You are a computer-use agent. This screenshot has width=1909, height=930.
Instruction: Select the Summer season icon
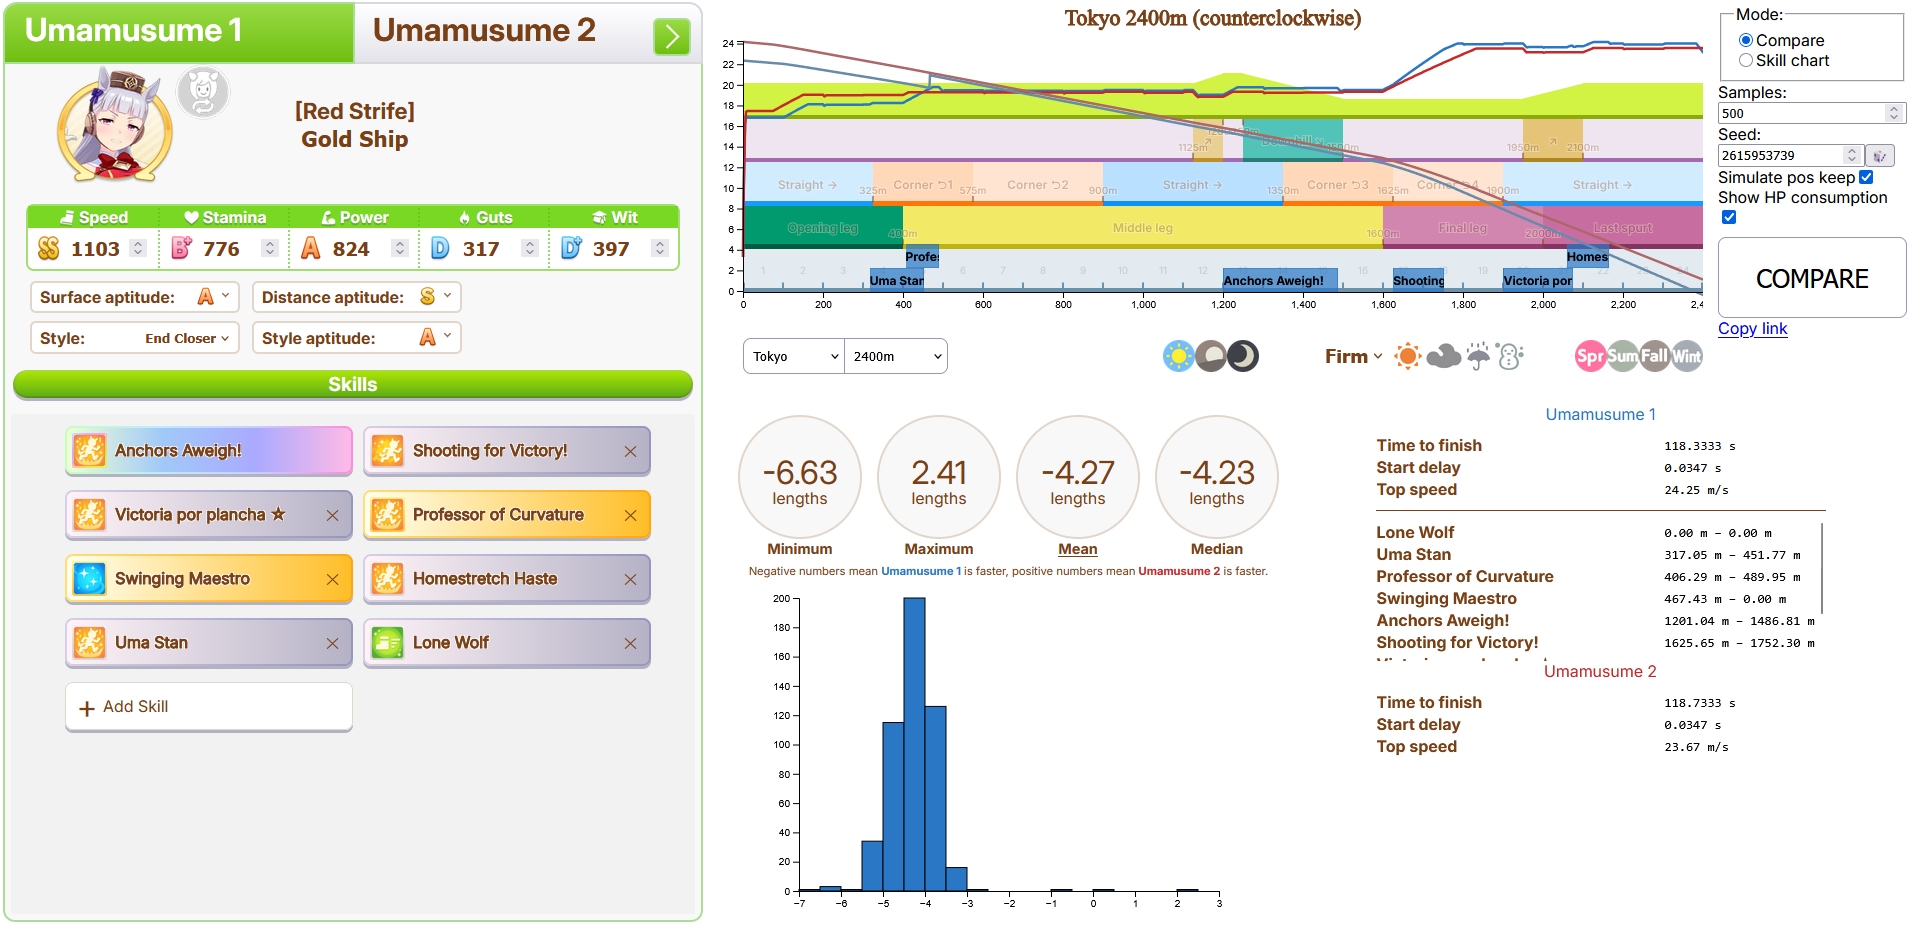(1622, 356)
